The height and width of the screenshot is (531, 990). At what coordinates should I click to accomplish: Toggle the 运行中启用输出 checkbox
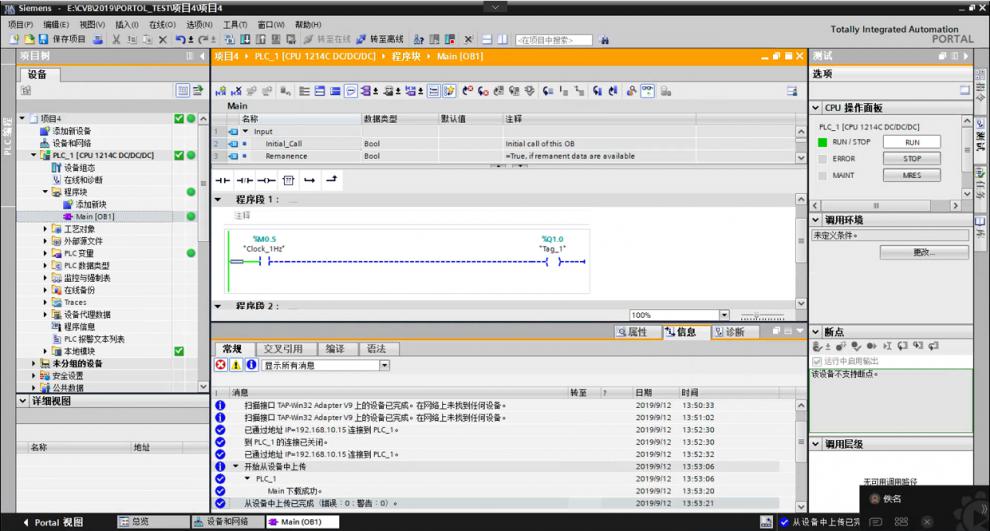point(816,361)
